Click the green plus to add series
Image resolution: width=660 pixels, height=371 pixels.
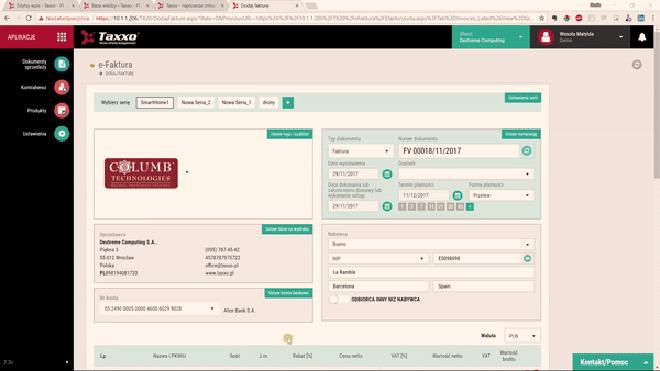[288, 103]
